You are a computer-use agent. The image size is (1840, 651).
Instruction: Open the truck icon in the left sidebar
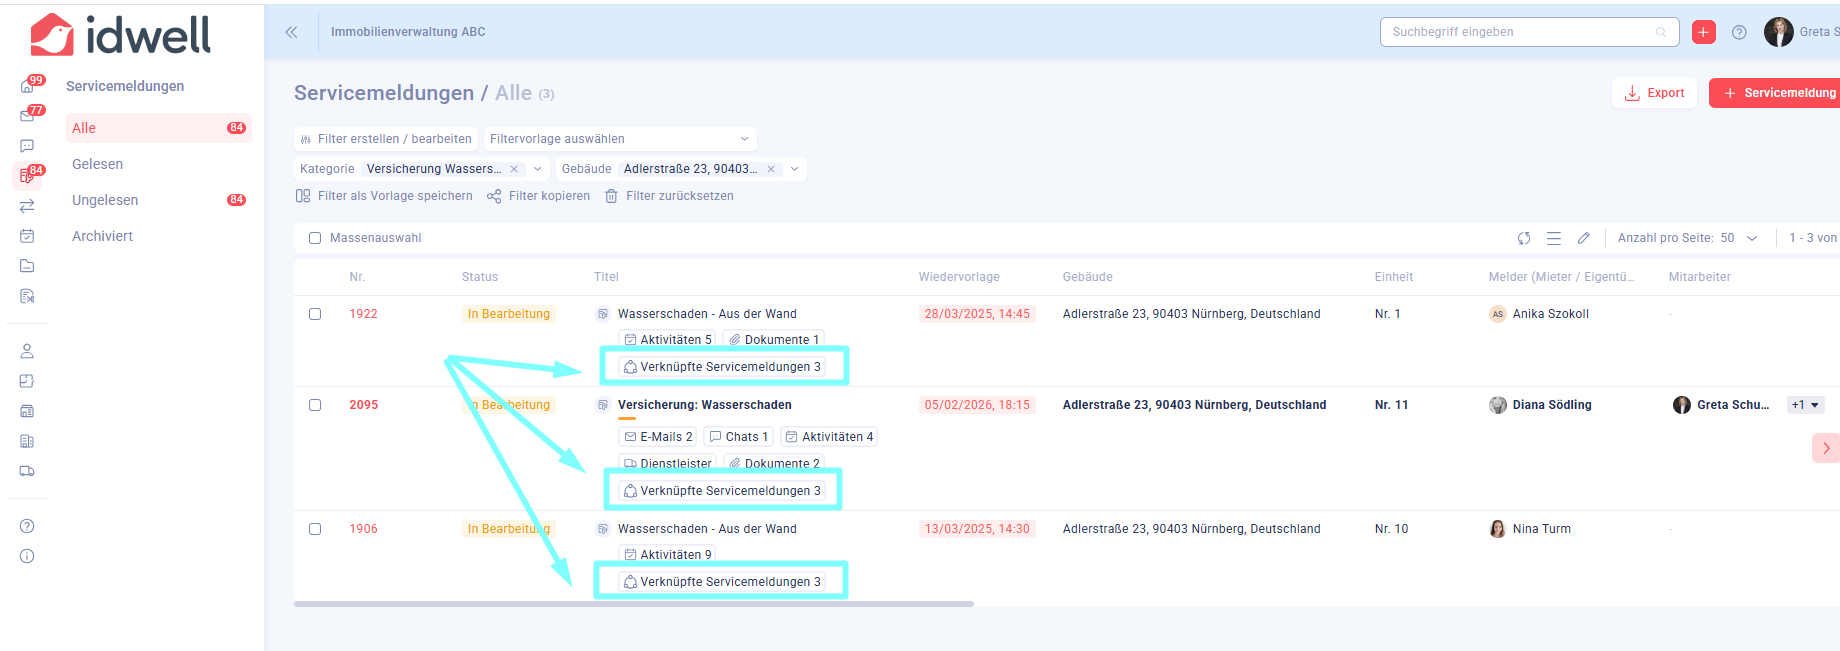(x=27, y=471)
